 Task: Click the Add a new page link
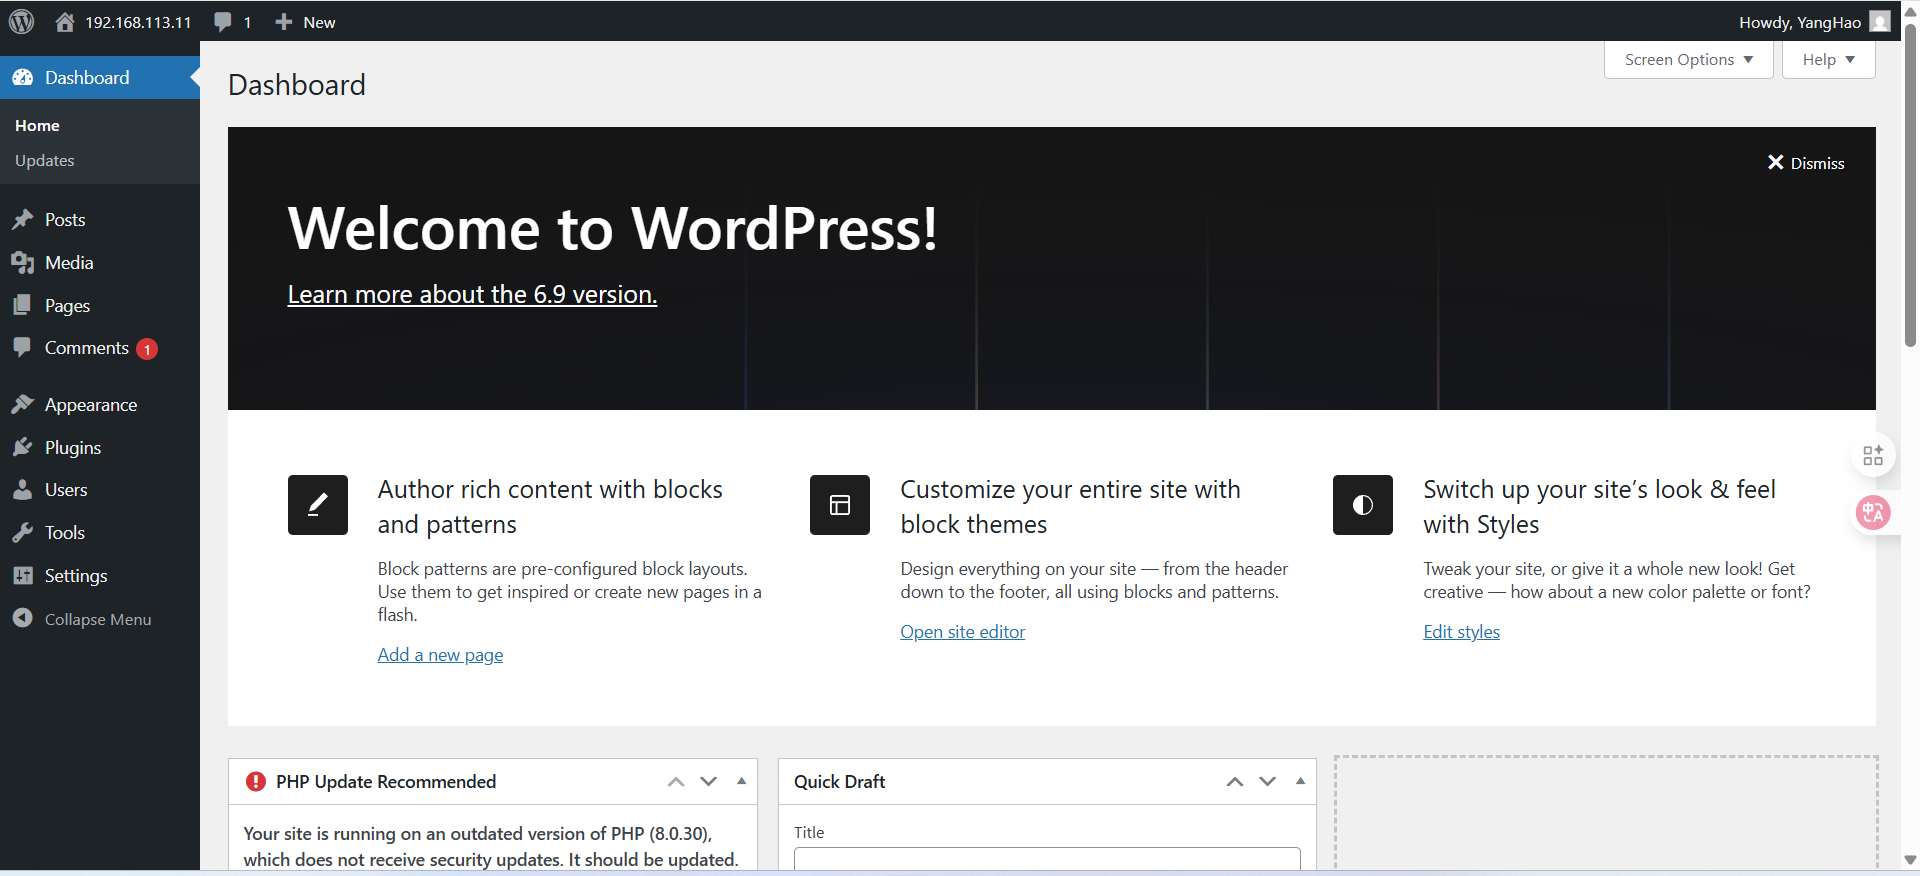point(440,655)
